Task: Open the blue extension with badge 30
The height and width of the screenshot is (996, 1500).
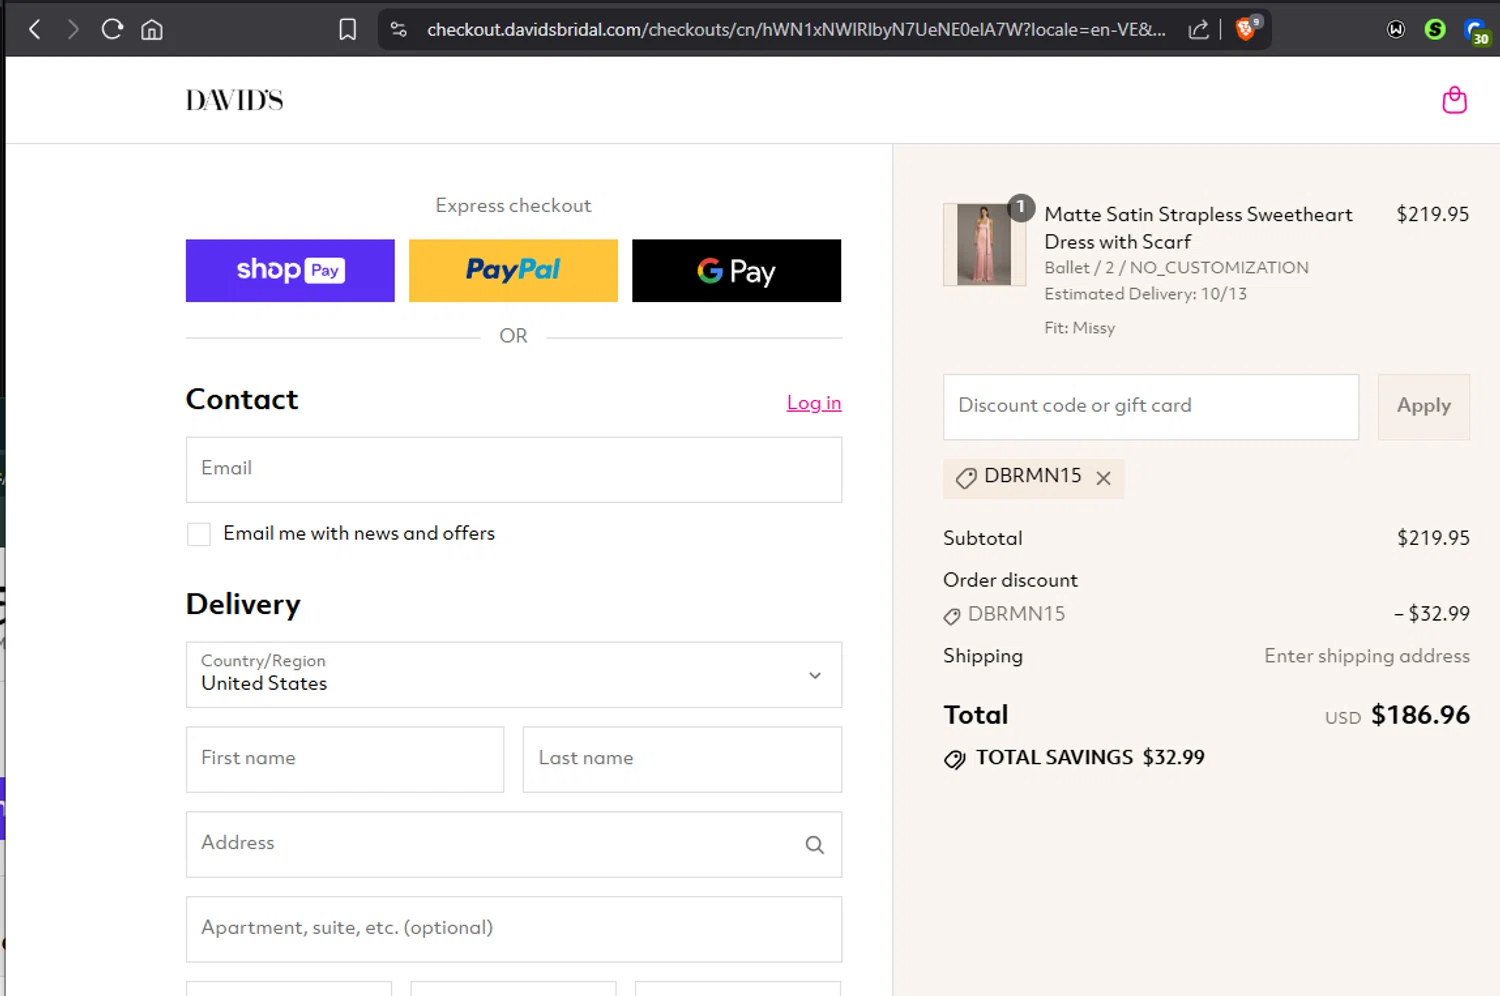Action: [1476, 31]
